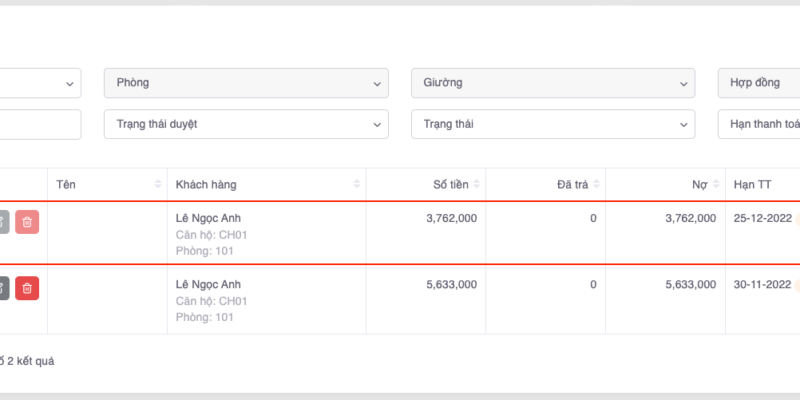
Task: Sort the Nợ column using arrows
Action: pos(716,185)
